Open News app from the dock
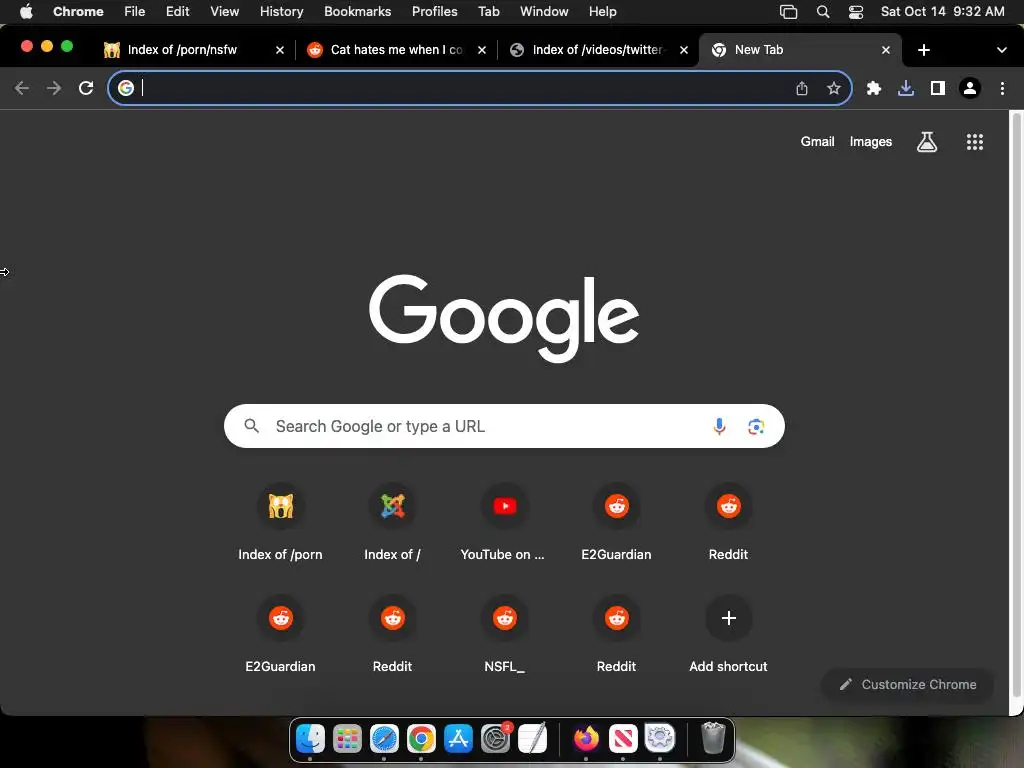This screenshot has width=1024, height=768. point(623,739)
